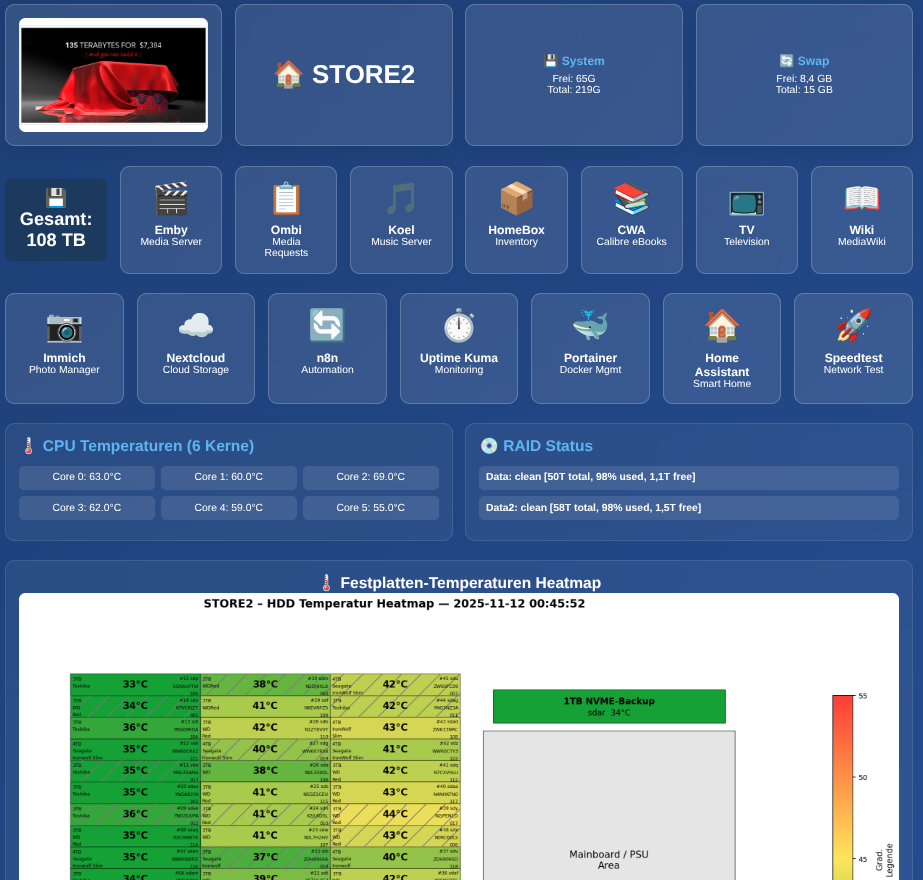
Task: Select the Core 0: 63.0°C temperature entry
Action: tap(86, 477)
